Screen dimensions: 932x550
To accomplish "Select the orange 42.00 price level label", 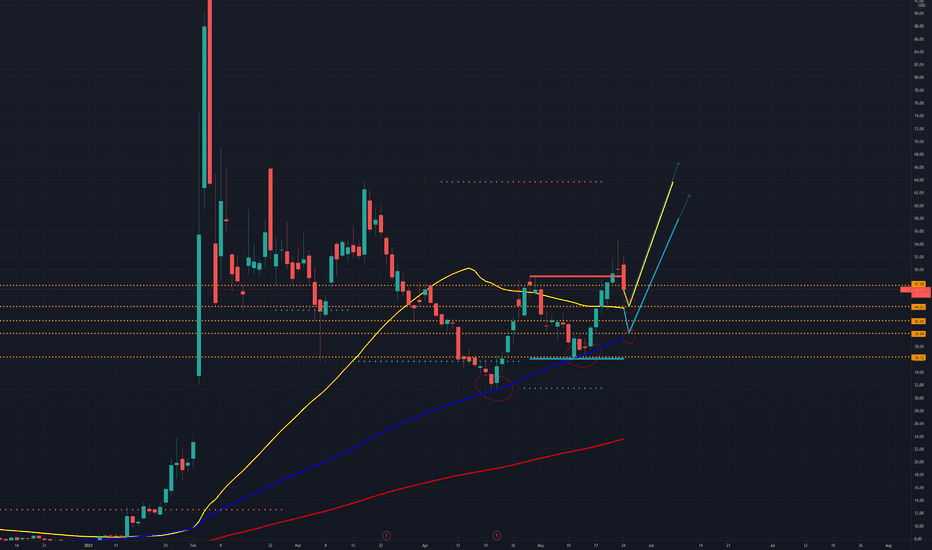I will click(919, 321).
